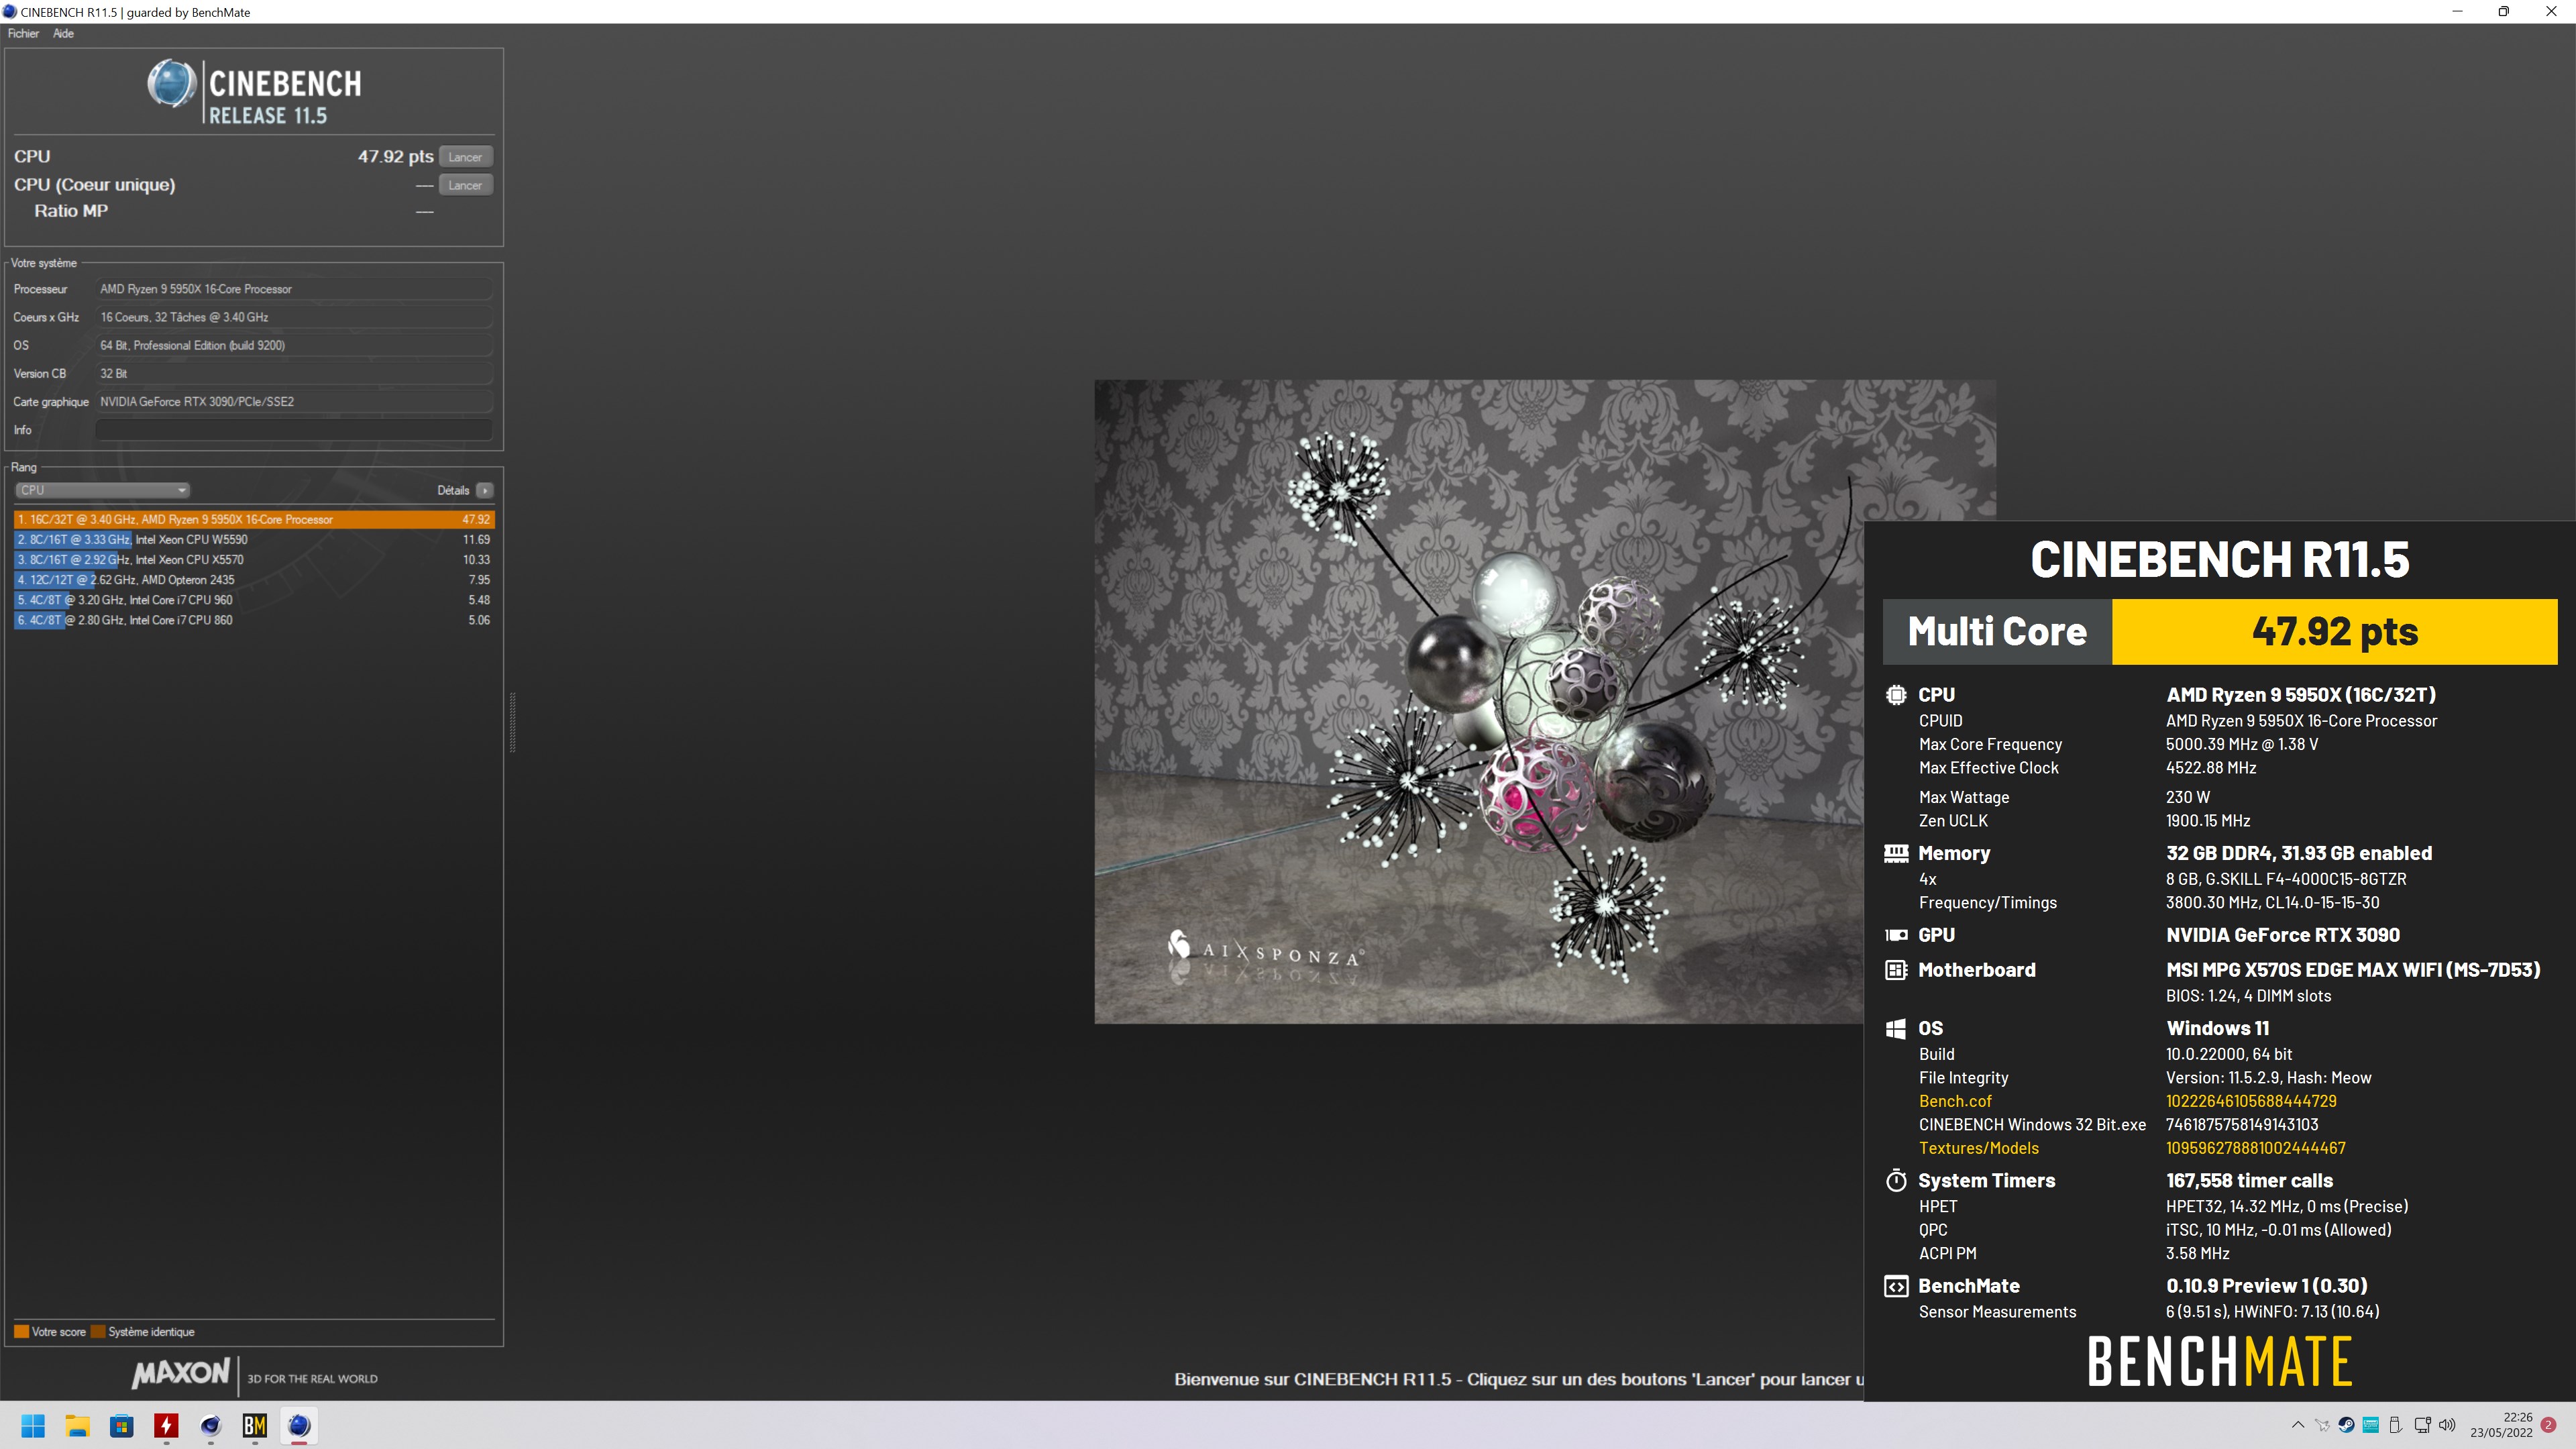Screen dimensions: 2576x1449
Task: Click the Textures/Models hash value
Action: 2255,1148
